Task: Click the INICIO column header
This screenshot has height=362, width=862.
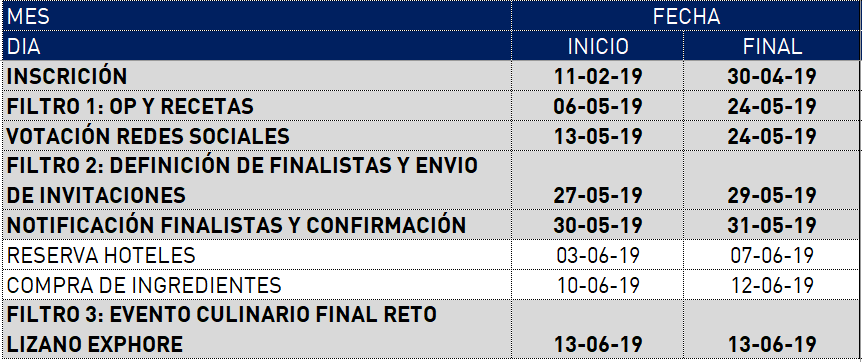Action: coord(598,46)
